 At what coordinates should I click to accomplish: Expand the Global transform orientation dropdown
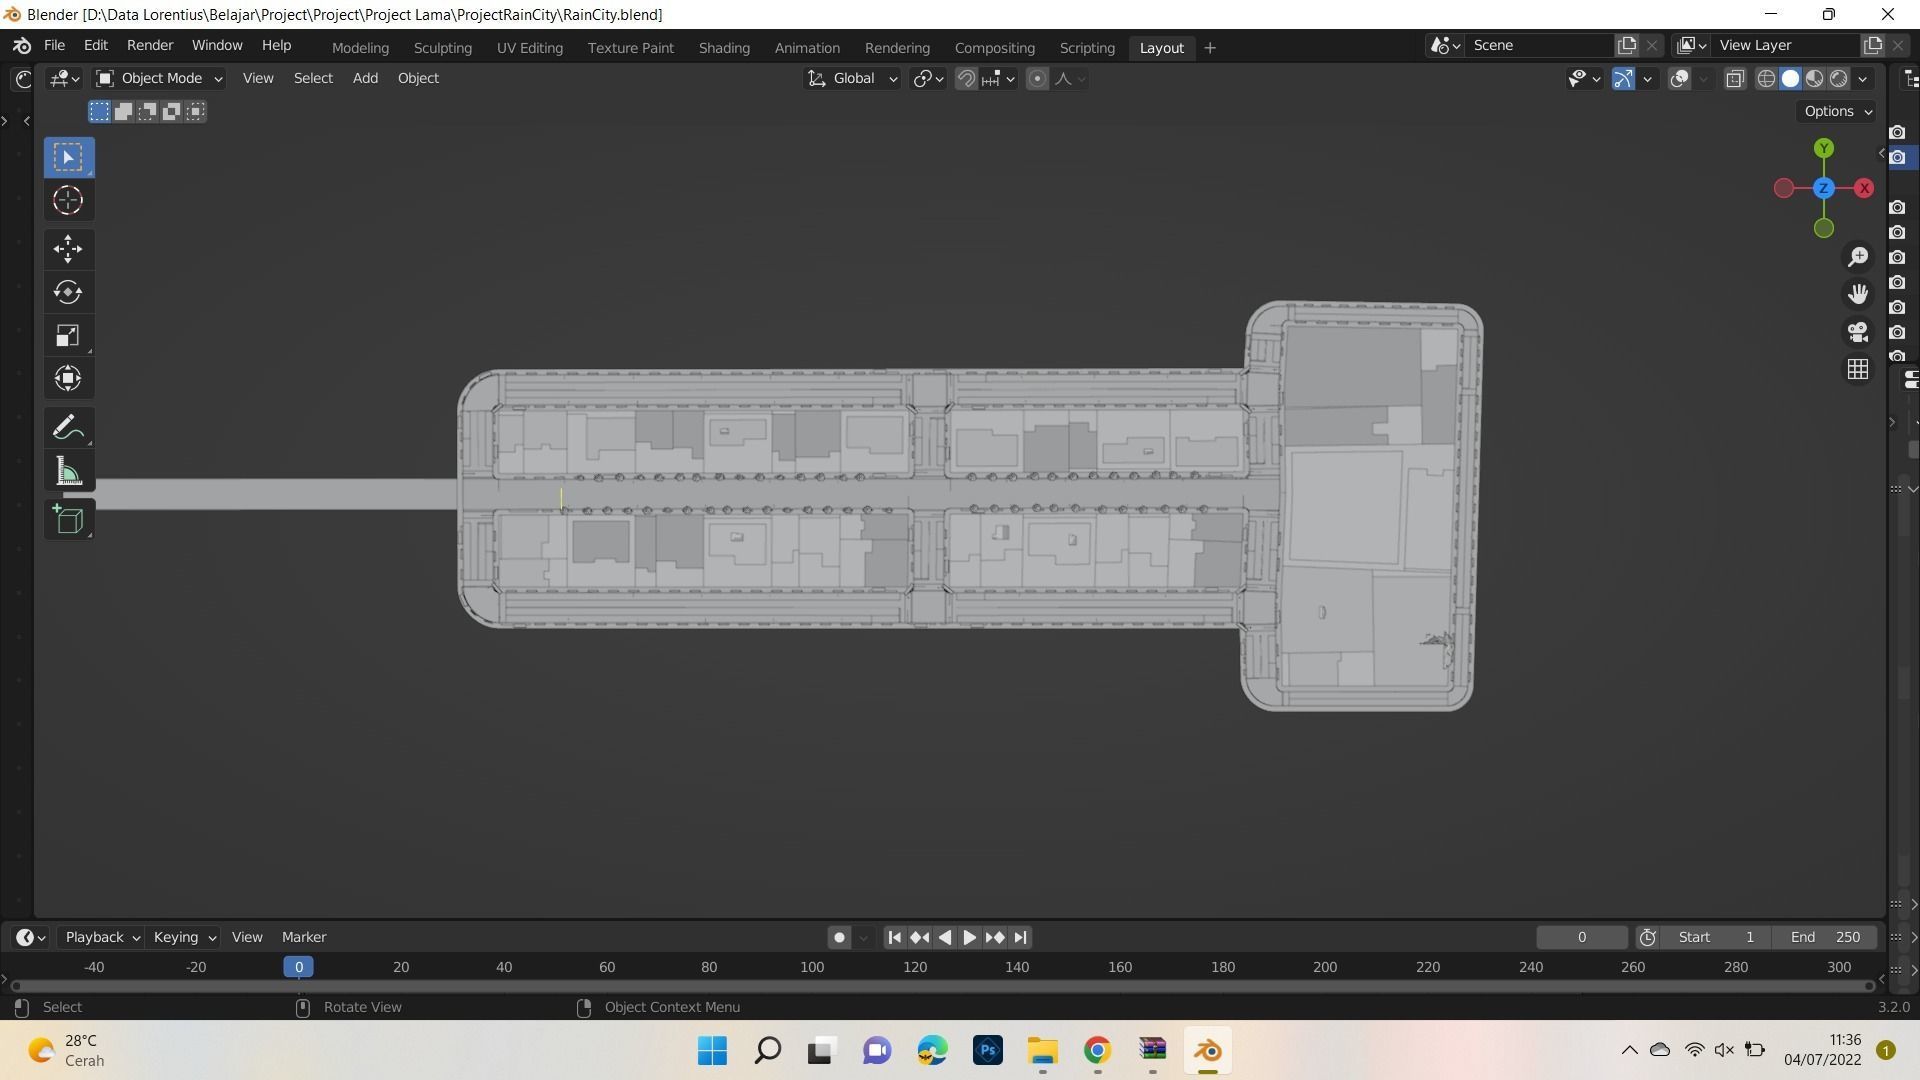pyautogui.click(x=853, y=79)
